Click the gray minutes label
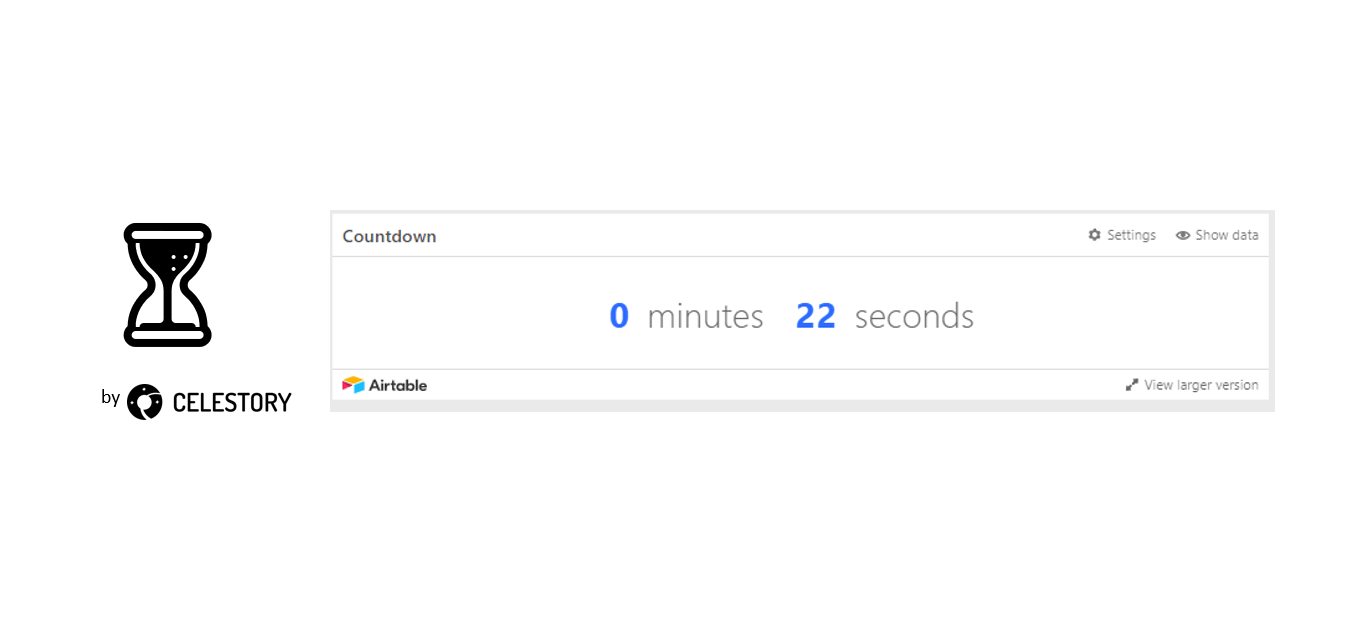1364x627 pixels. (x=705, y=316)
